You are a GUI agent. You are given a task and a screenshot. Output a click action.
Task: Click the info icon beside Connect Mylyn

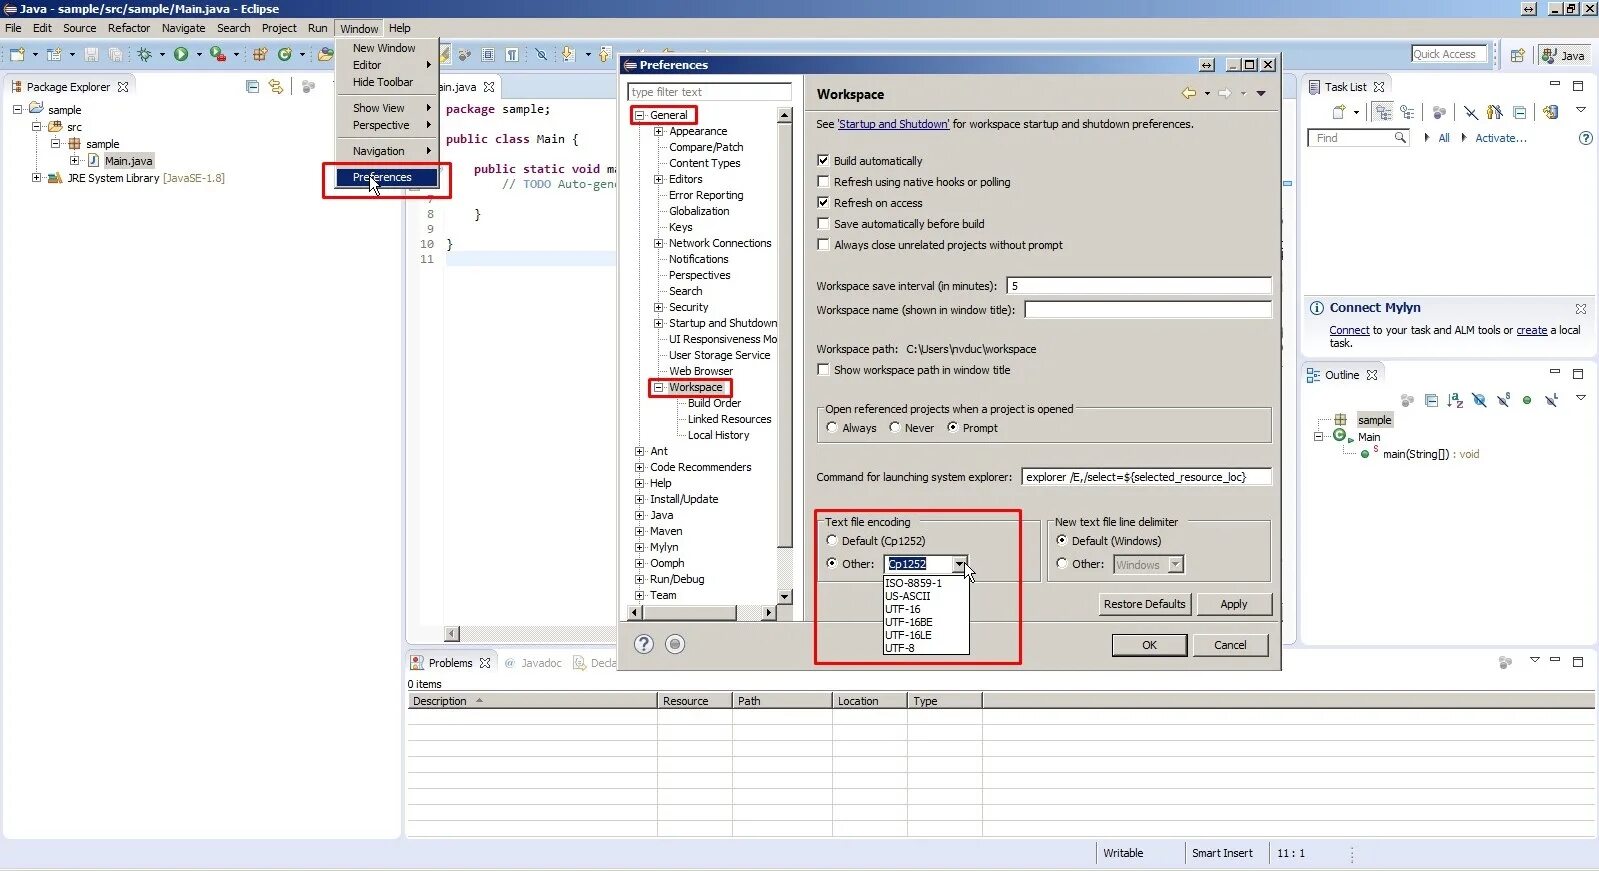[x=1317, y=308]
